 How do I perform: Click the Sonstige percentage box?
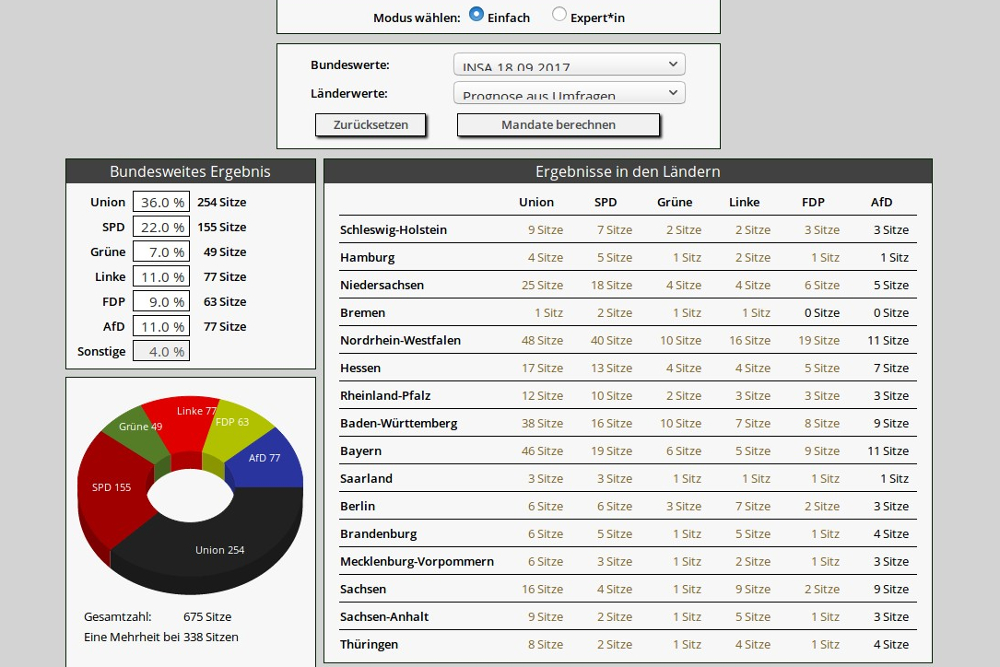coord(161,352)
